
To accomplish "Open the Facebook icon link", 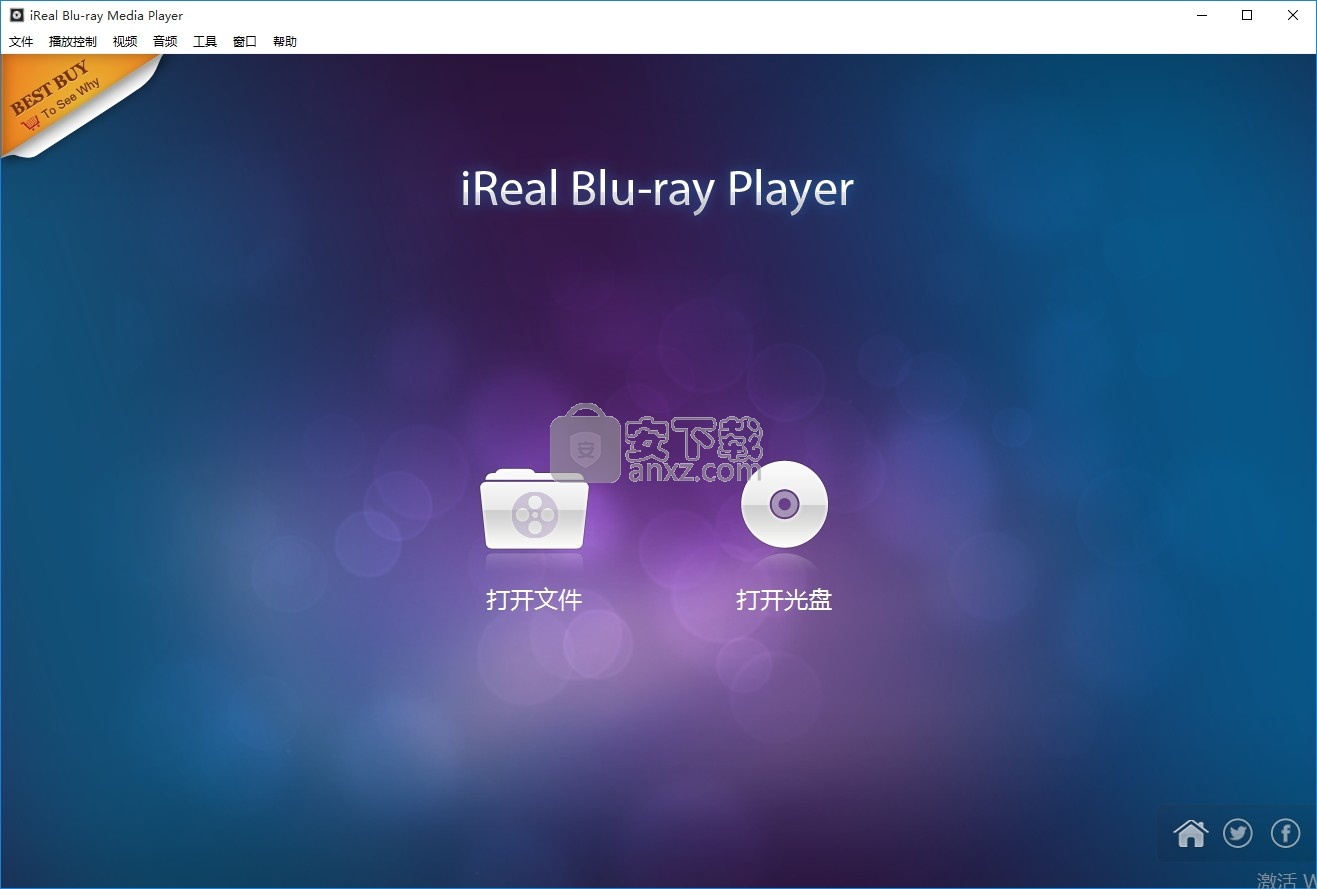I will [x=1285, y=832].
